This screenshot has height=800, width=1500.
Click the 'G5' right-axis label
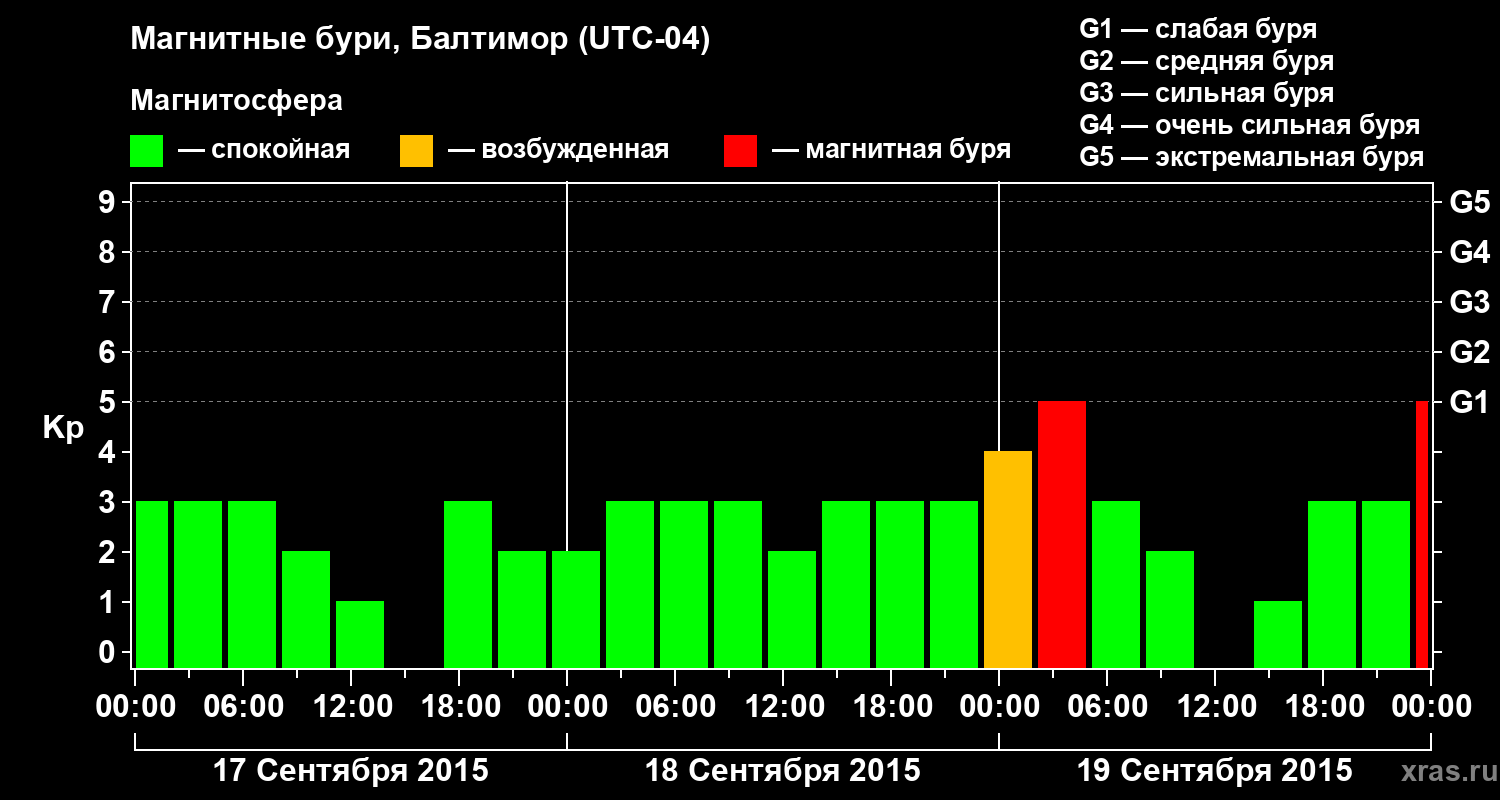coord(1469,202)
